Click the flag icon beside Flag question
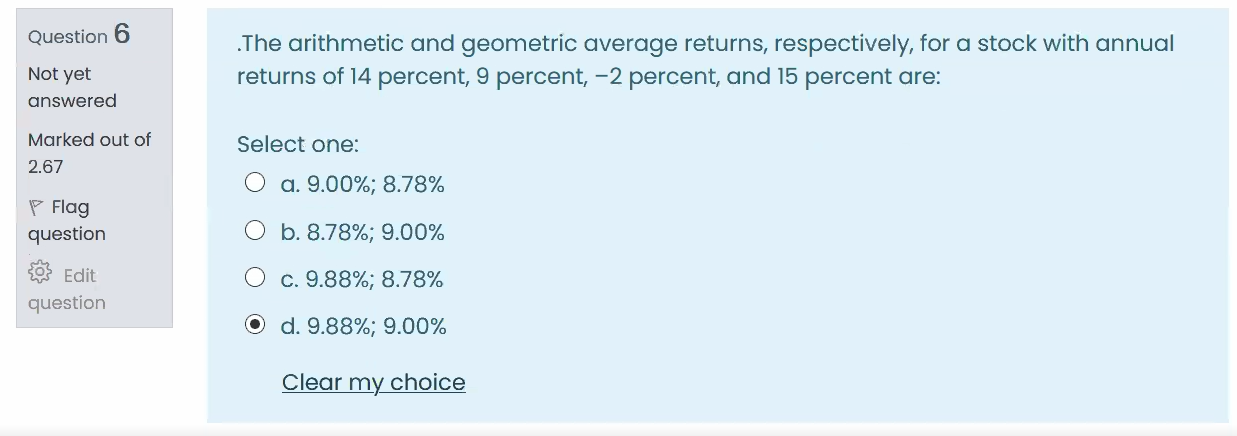Screen dimensions: 1237x436 36,208
